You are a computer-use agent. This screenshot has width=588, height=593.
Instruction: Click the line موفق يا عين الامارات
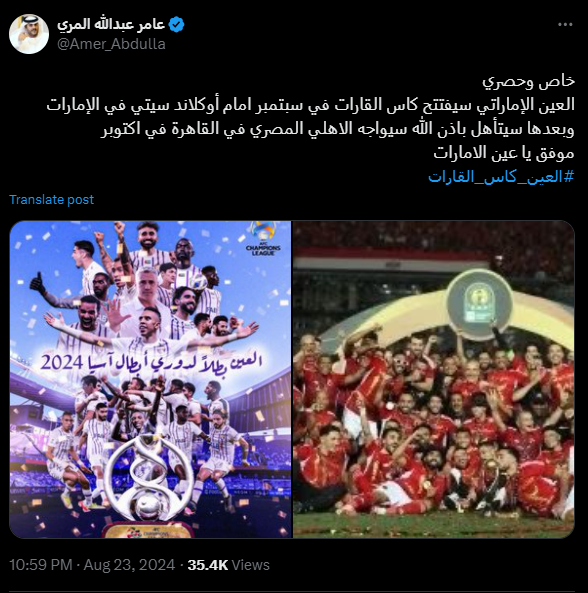click(x=504, y=153)
